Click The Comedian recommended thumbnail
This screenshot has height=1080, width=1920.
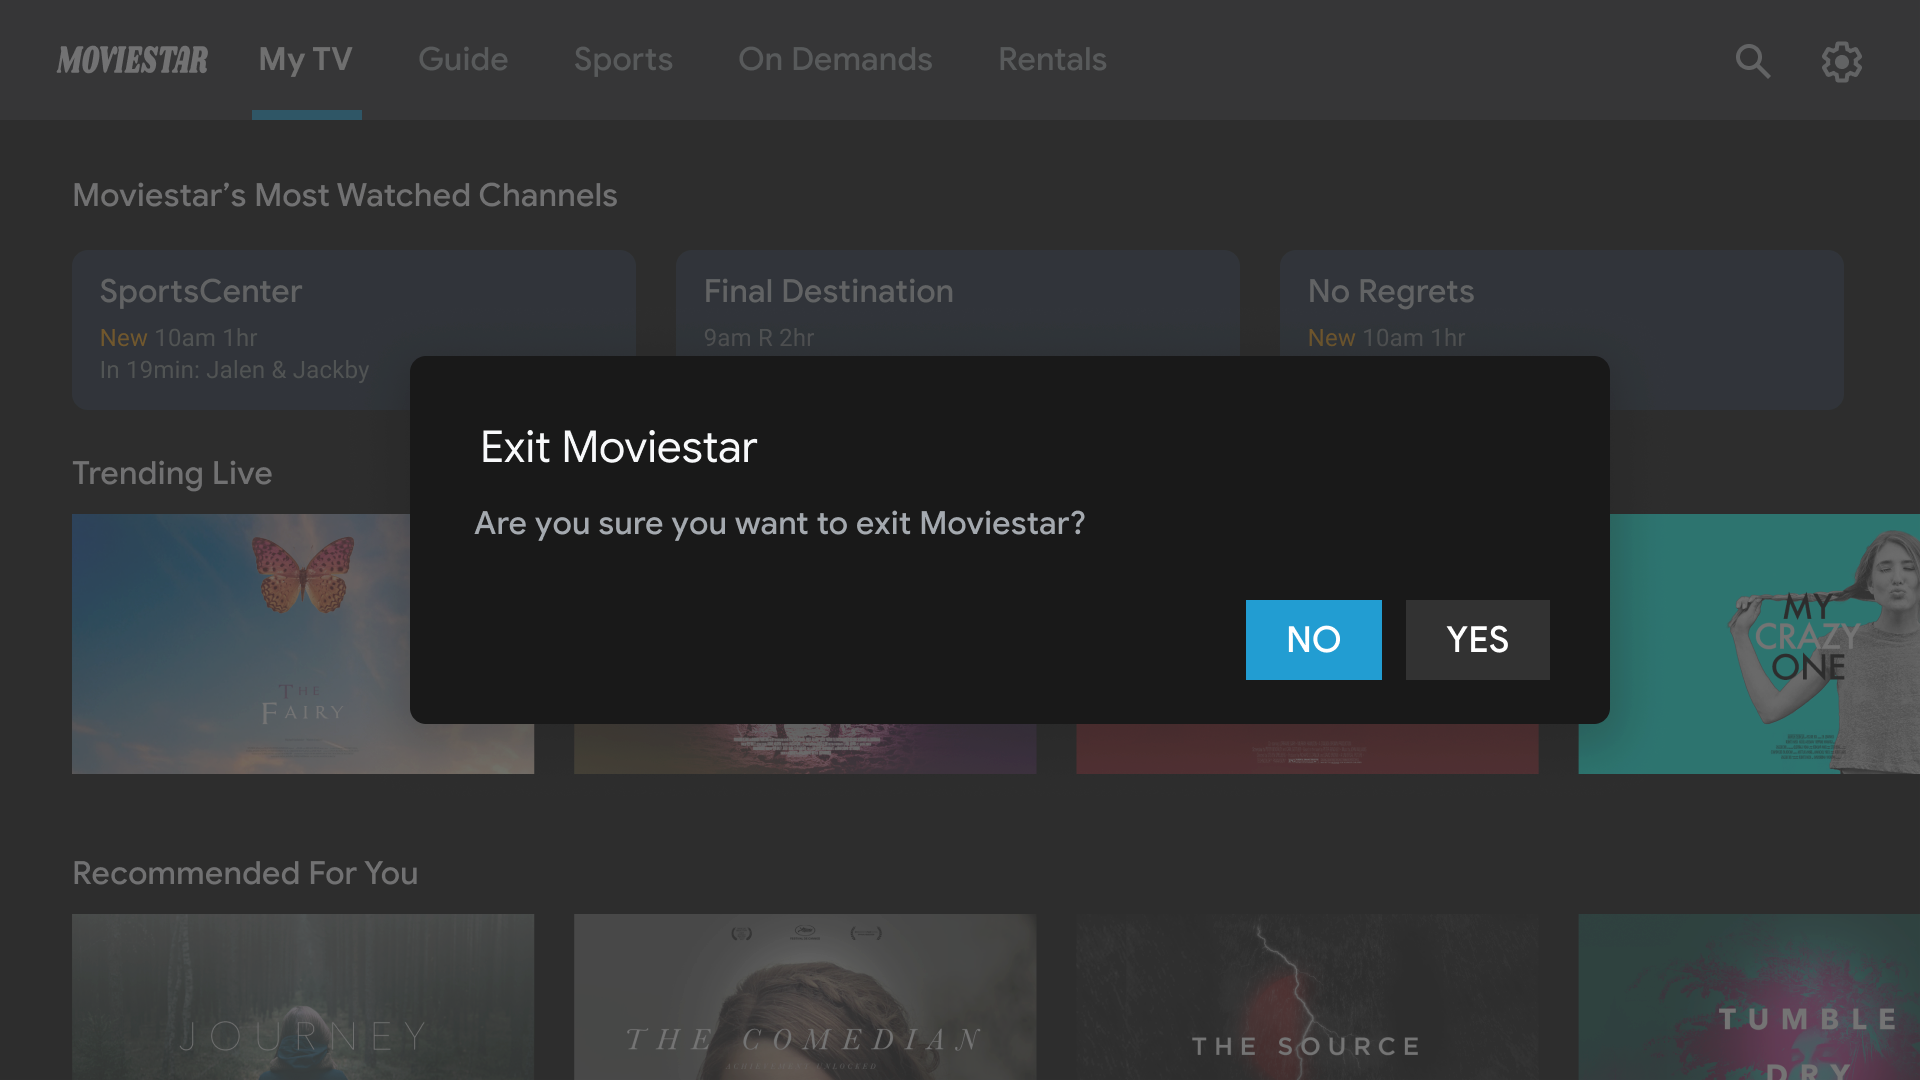point(804,997)
